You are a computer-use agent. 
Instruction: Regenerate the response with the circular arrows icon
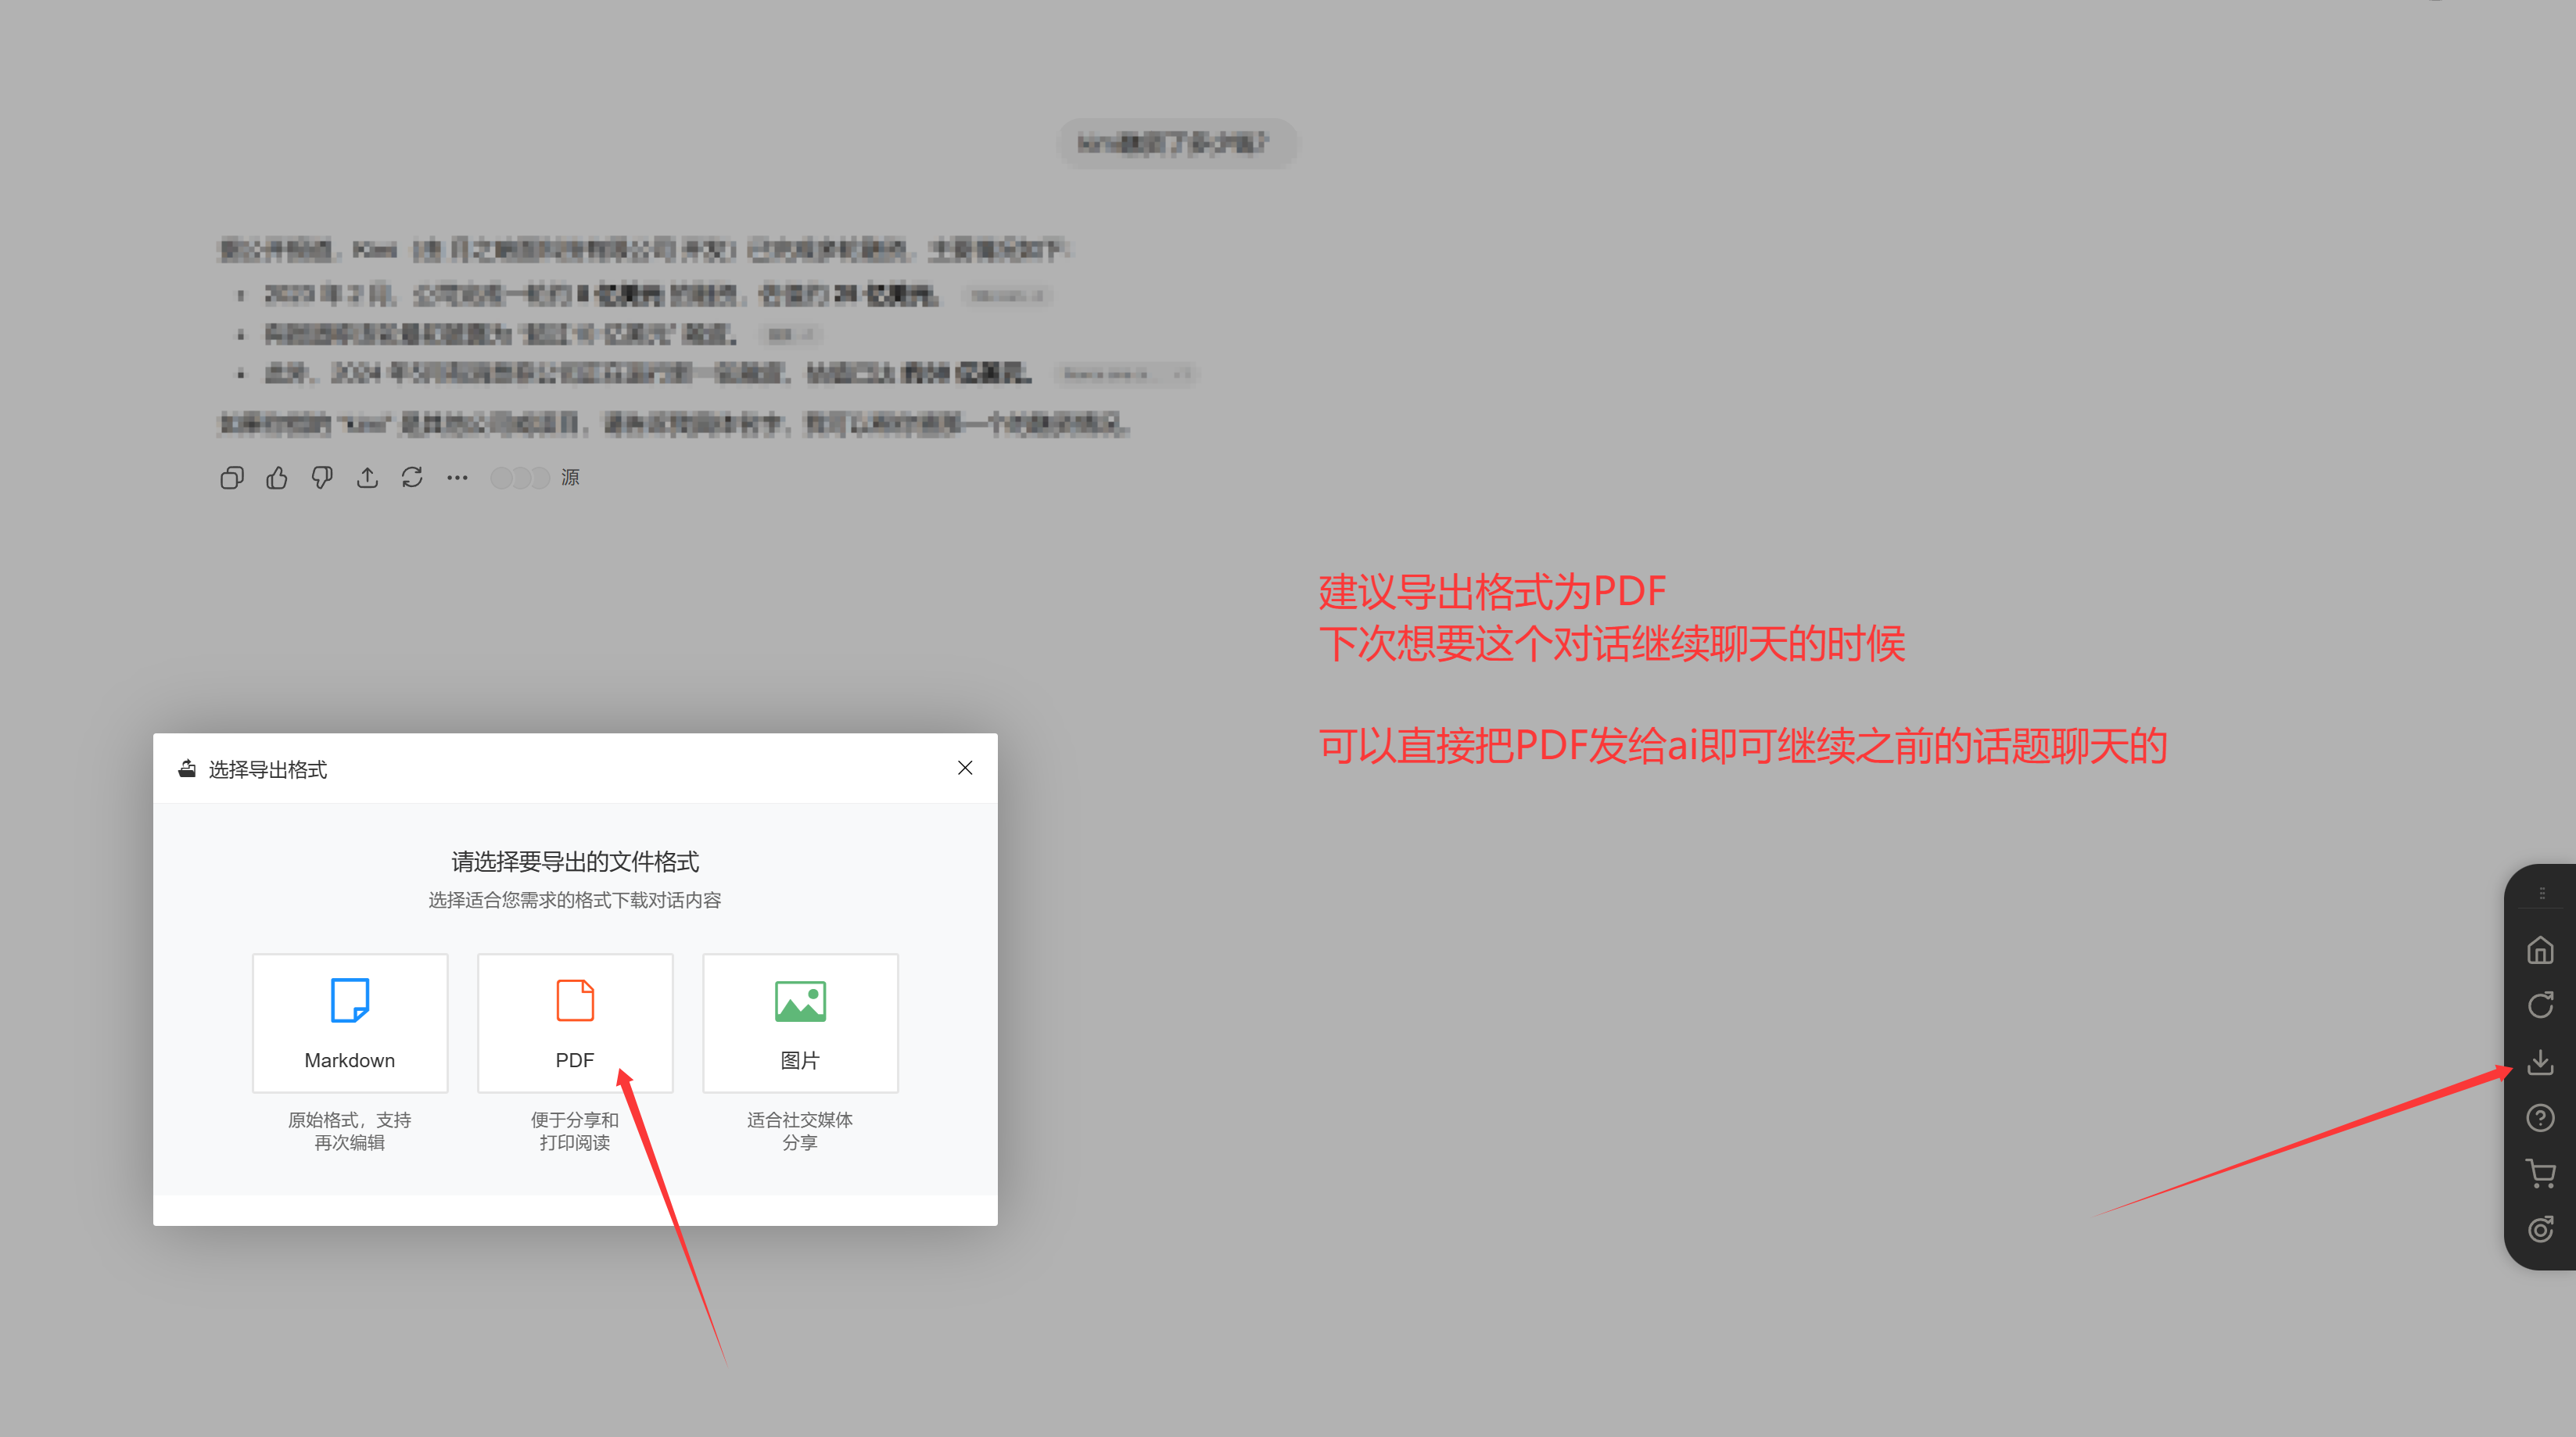click(x=412, y=478)
